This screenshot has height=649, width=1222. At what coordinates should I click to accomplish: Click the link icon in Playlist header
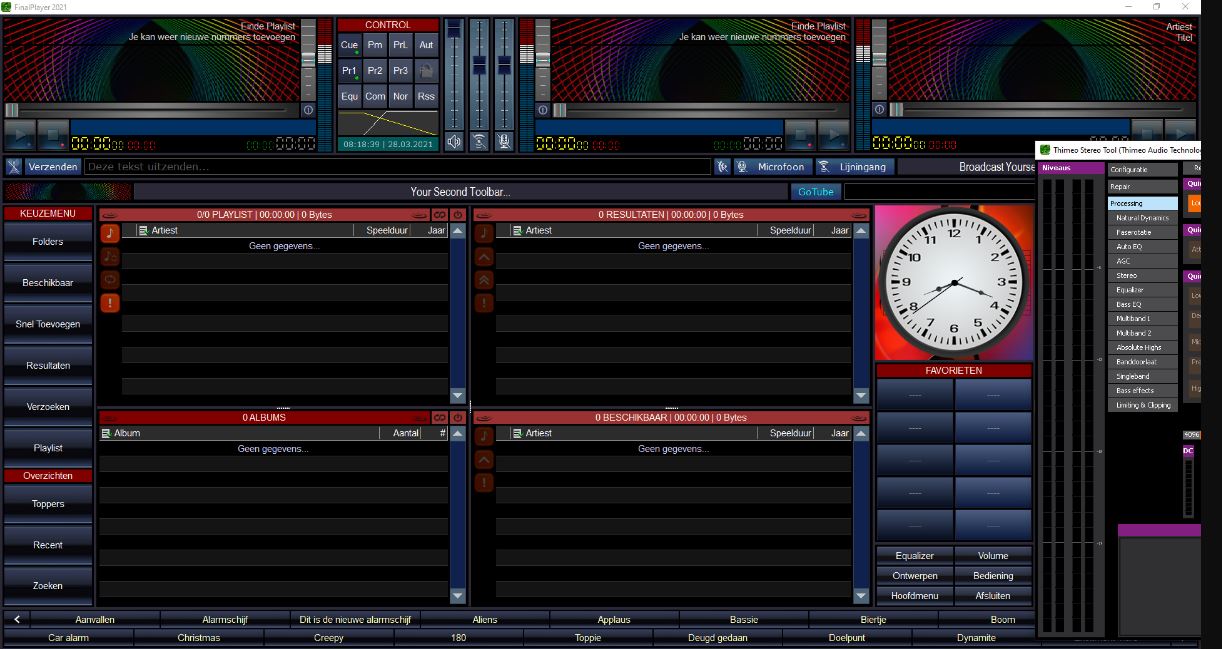439,215
